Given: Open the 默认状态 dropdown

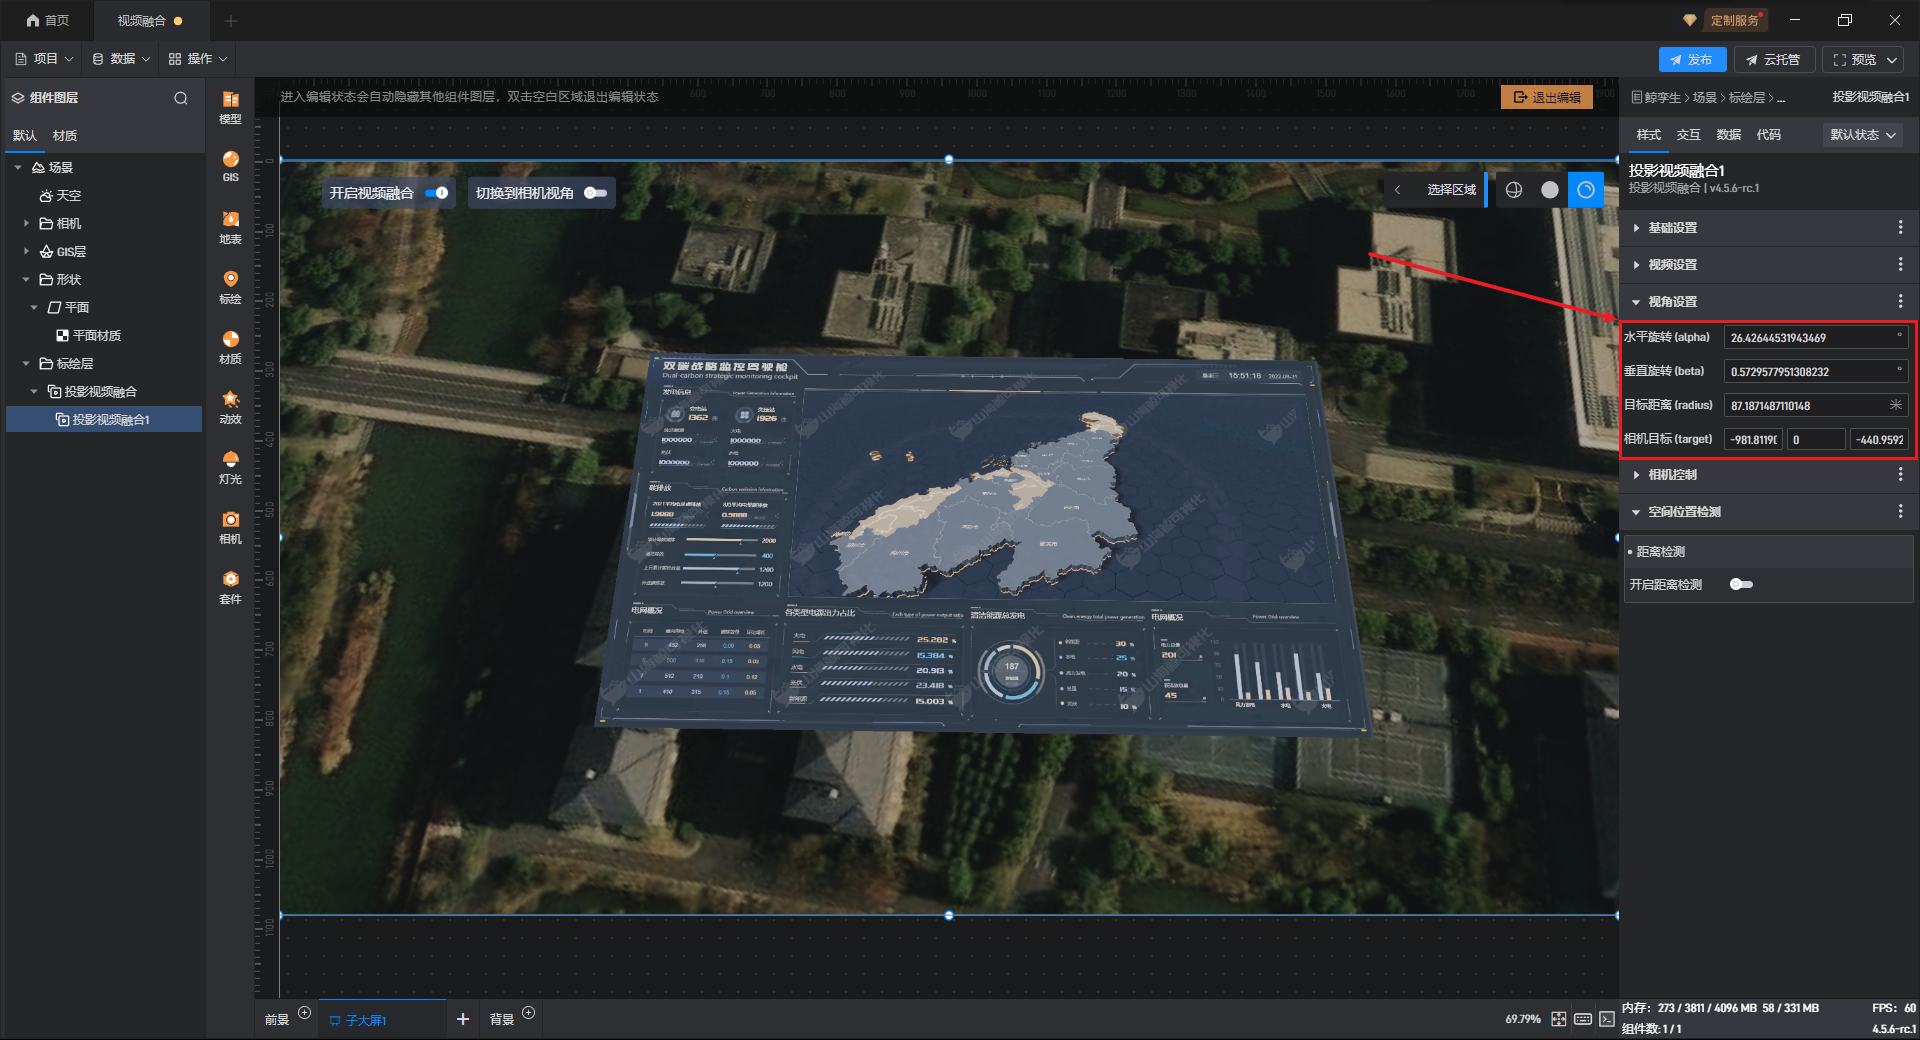Looking at the screenshot, I should pyautogui.click(x=1863, y=135).
